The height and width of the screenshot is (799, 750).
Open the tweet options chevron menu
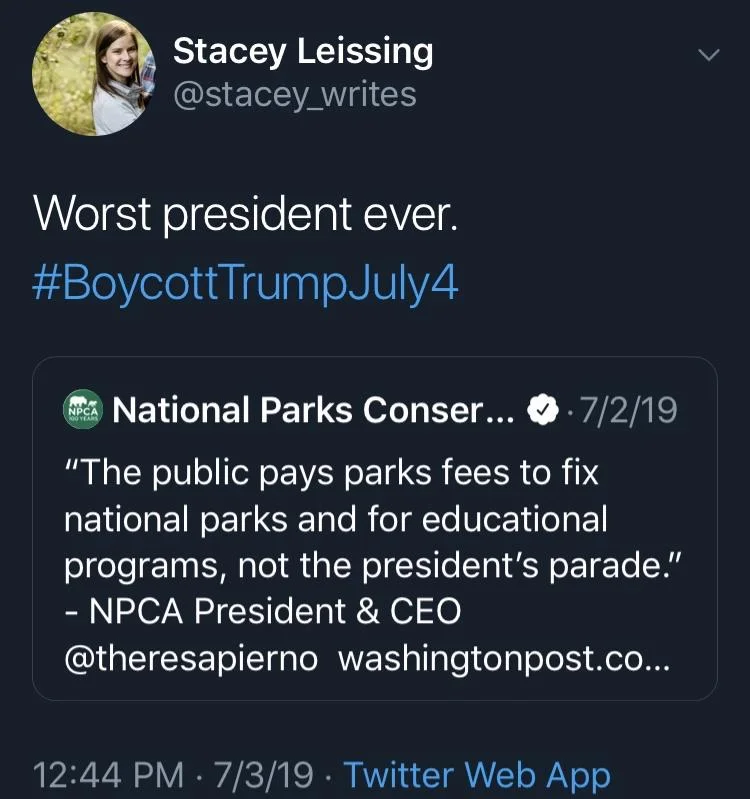(x=708, y=55)
